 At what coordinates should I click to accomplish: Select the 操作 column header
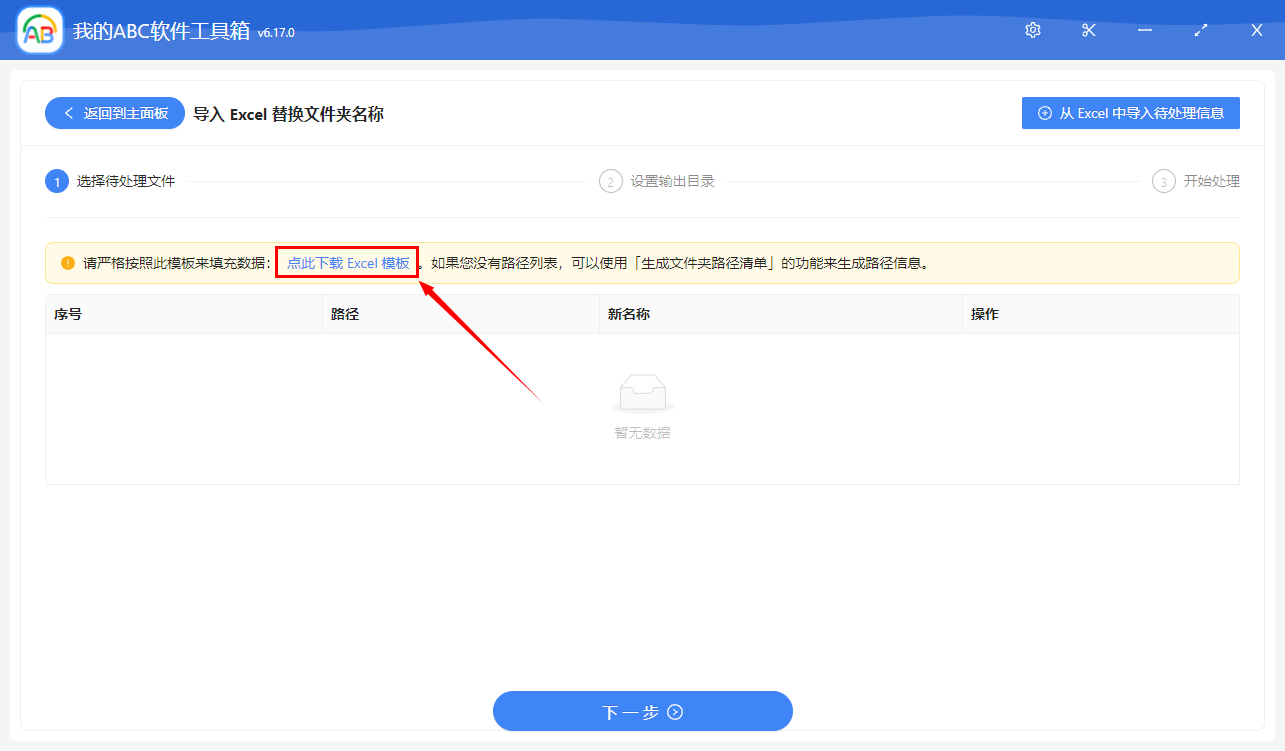point(985,314)
